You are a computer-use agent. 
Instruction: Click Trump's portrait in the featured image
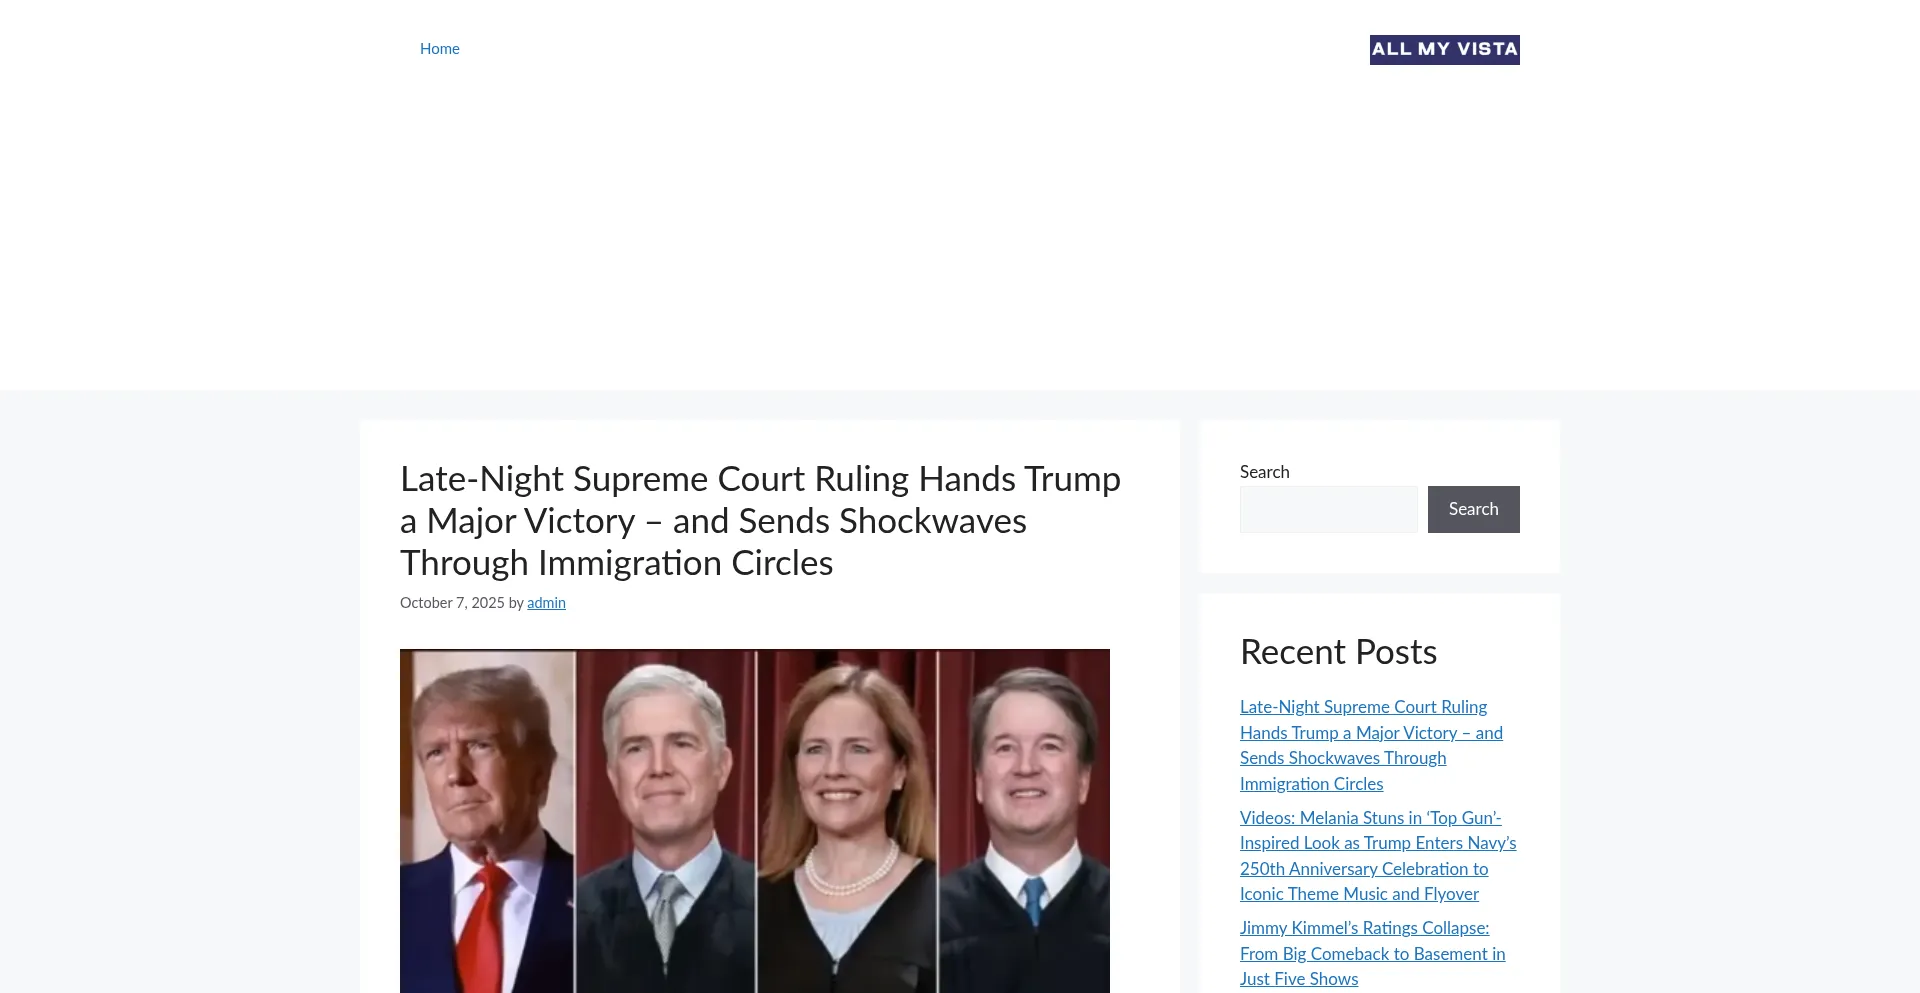pyautogui.click(x=487, y=821)
